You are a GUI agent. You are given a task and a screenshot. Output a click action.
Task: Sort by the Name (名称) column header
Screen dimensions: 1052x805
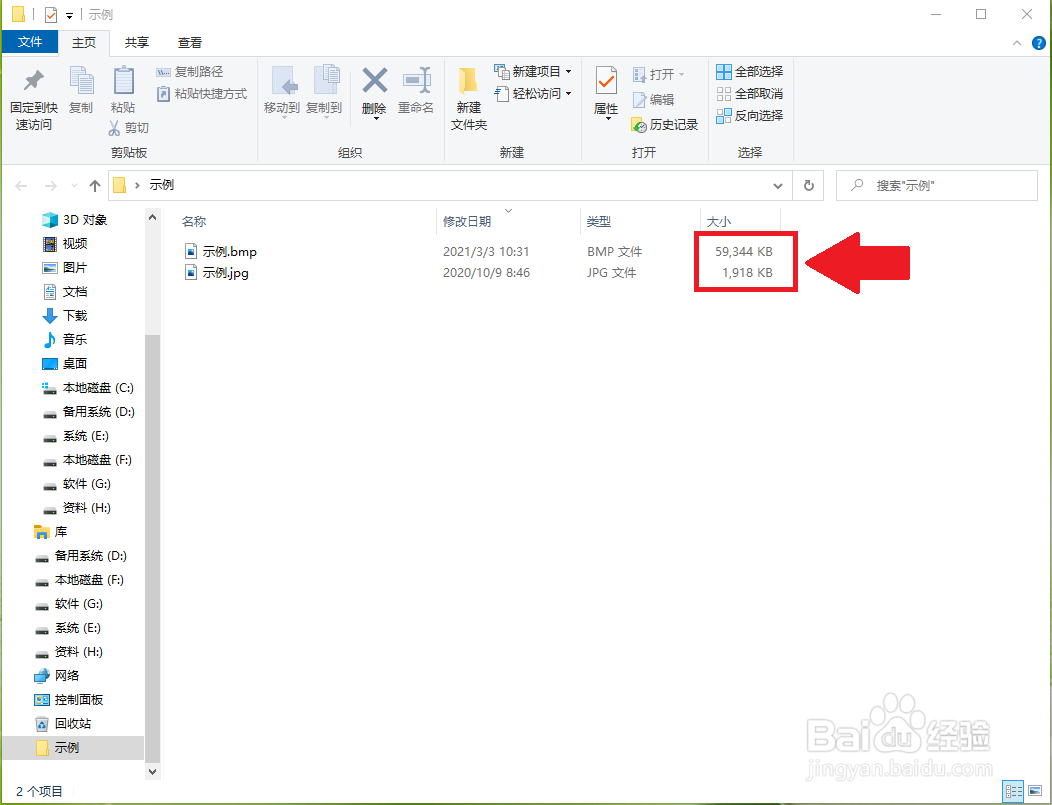coord(194,221)
